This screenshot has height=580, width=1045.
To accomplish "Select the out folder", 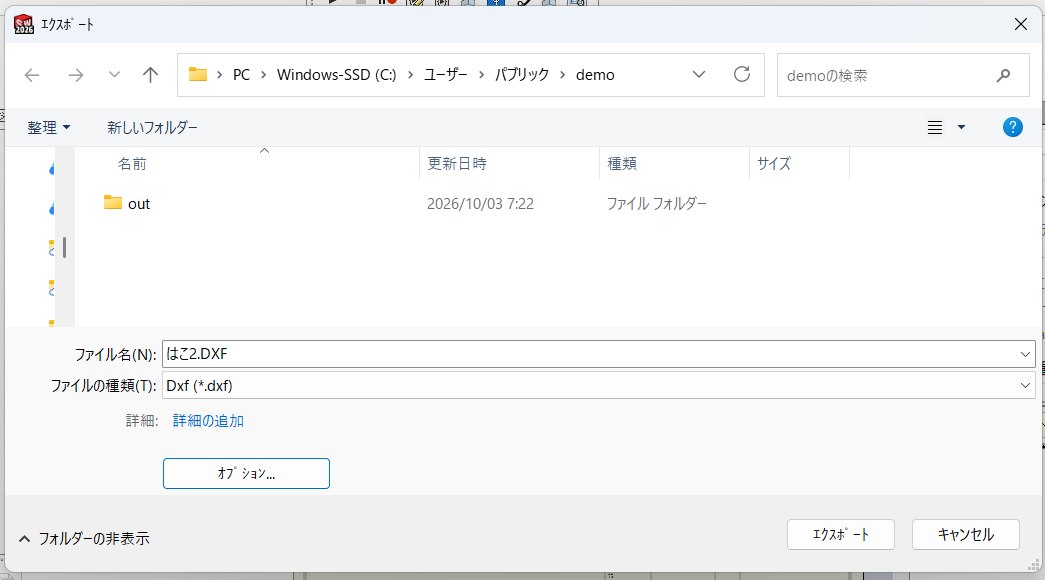I will (x=139, y=204).
